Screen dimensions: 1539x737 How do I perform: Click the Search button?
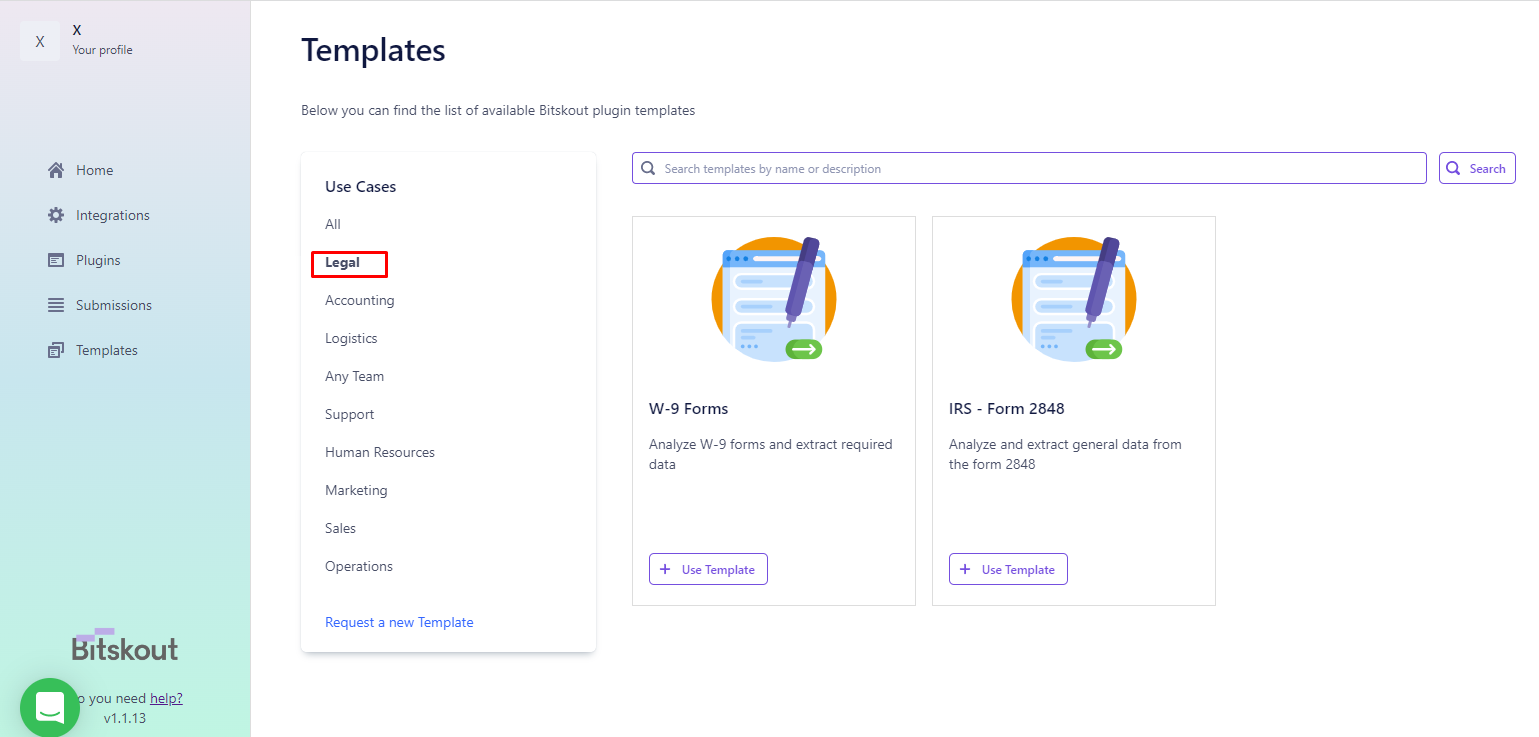tap(1477, 168)
